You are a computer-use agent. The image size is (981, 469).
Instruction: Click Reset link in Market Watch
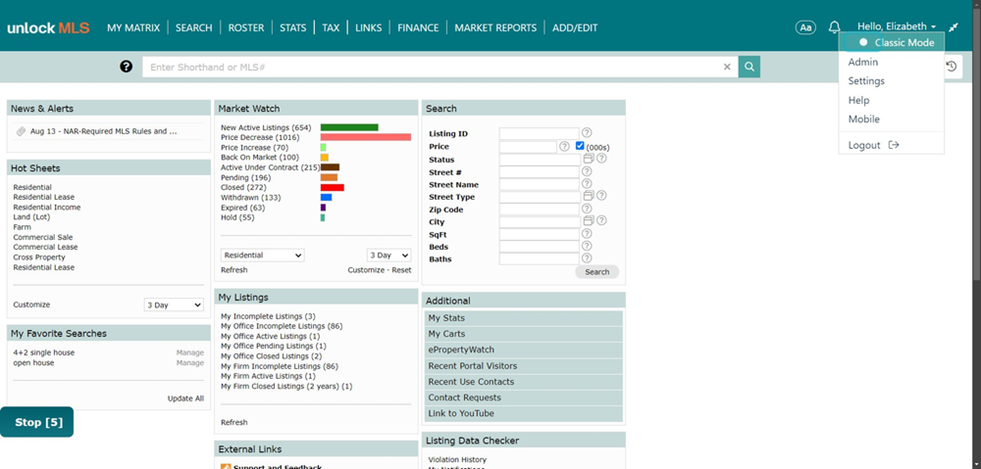[402, 270]
